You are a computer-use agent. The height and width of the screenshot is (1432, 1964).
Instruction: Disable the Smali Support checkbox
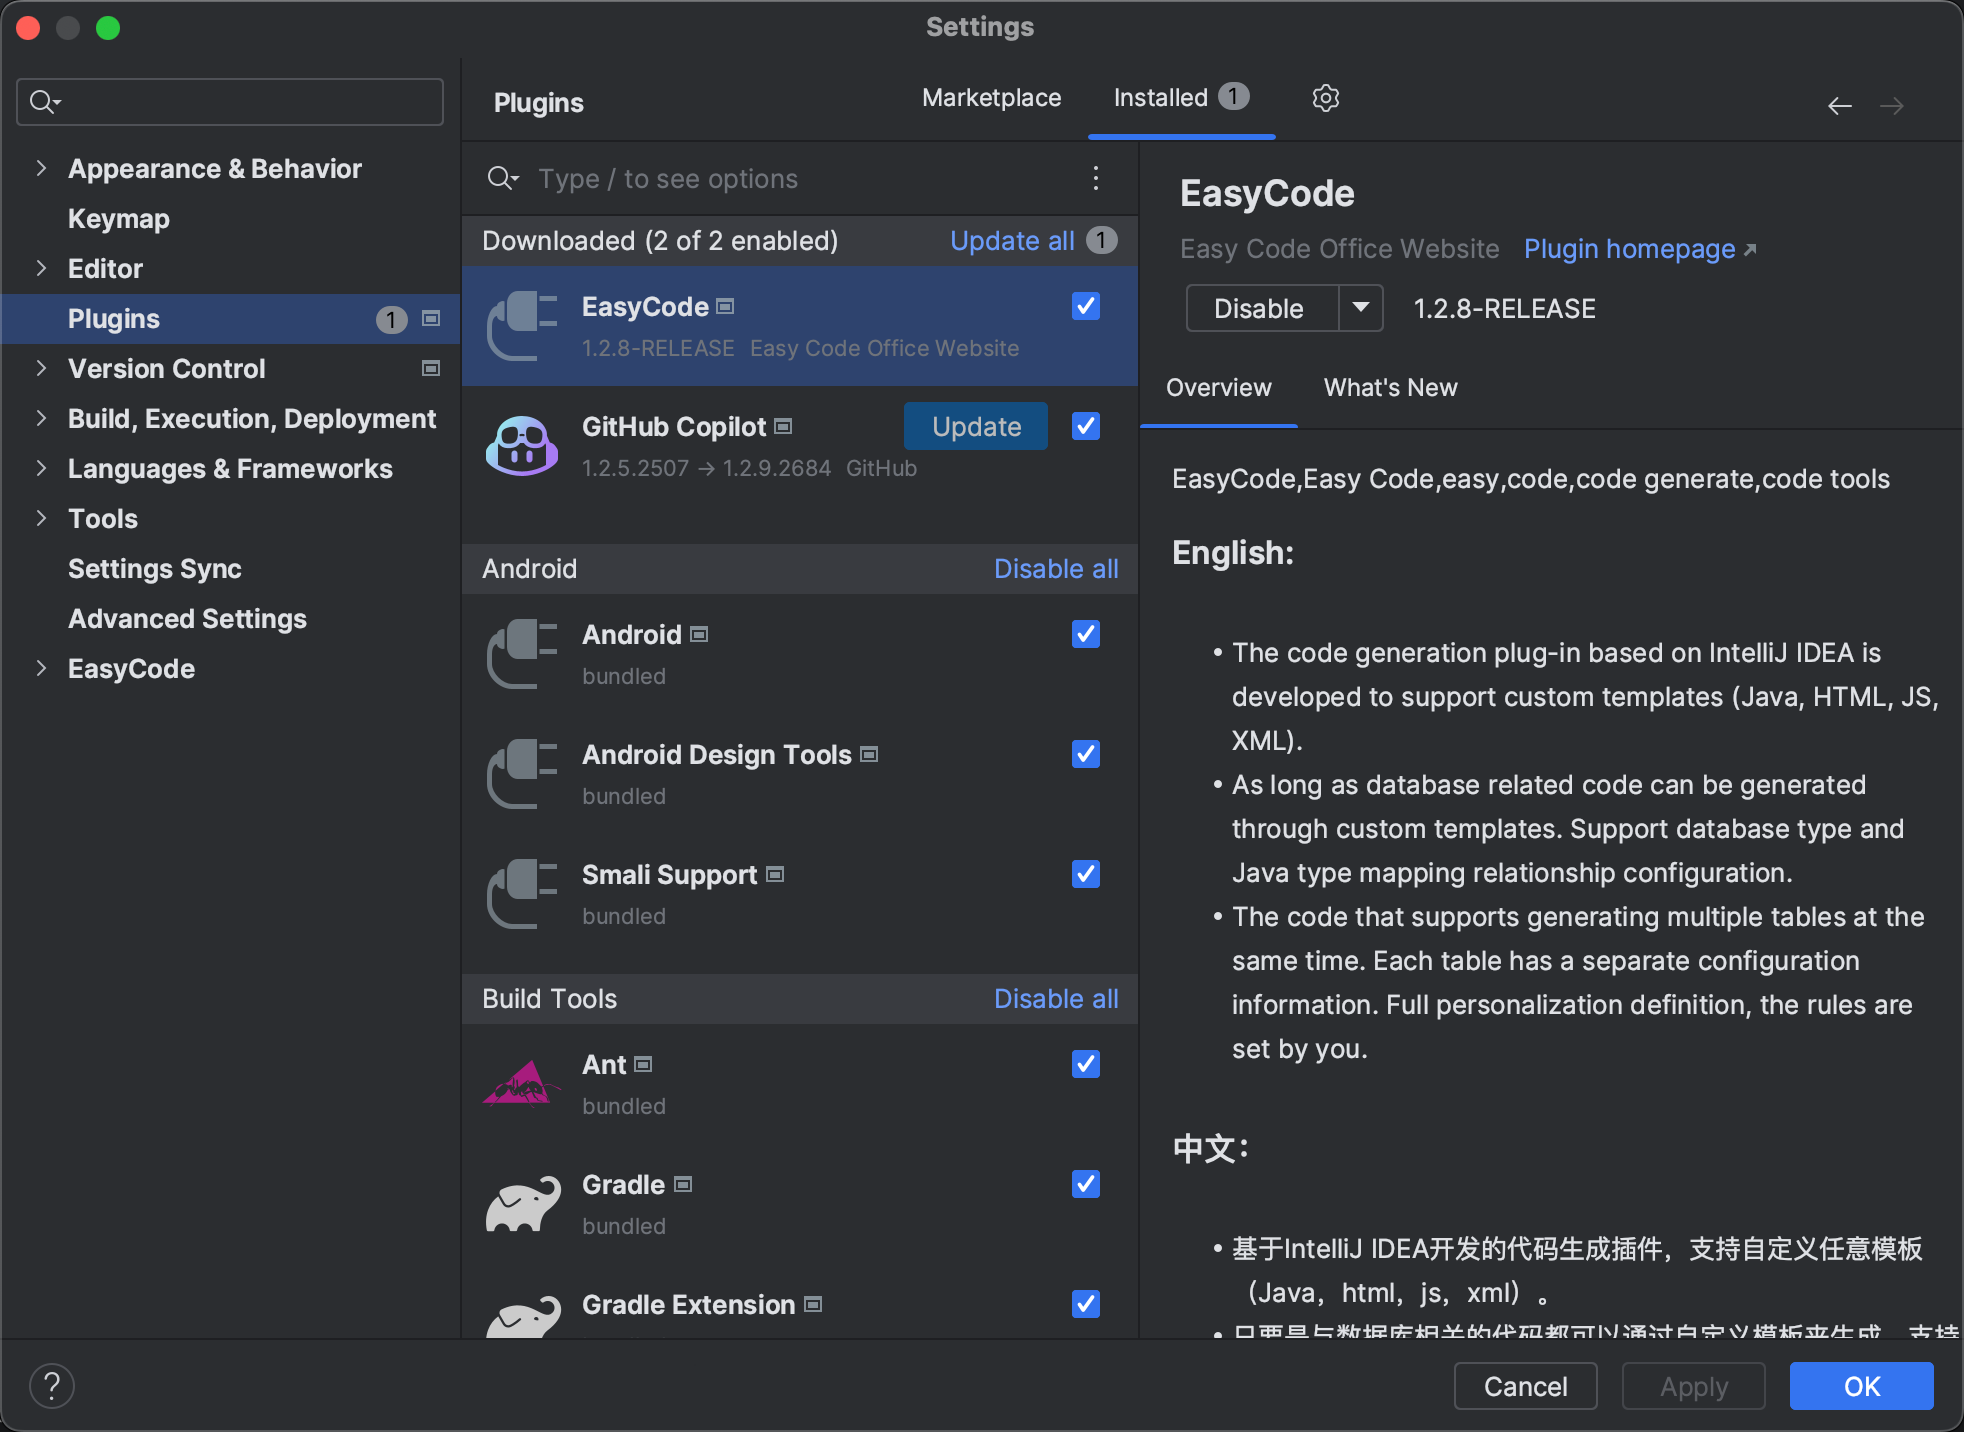(1085, 874)
